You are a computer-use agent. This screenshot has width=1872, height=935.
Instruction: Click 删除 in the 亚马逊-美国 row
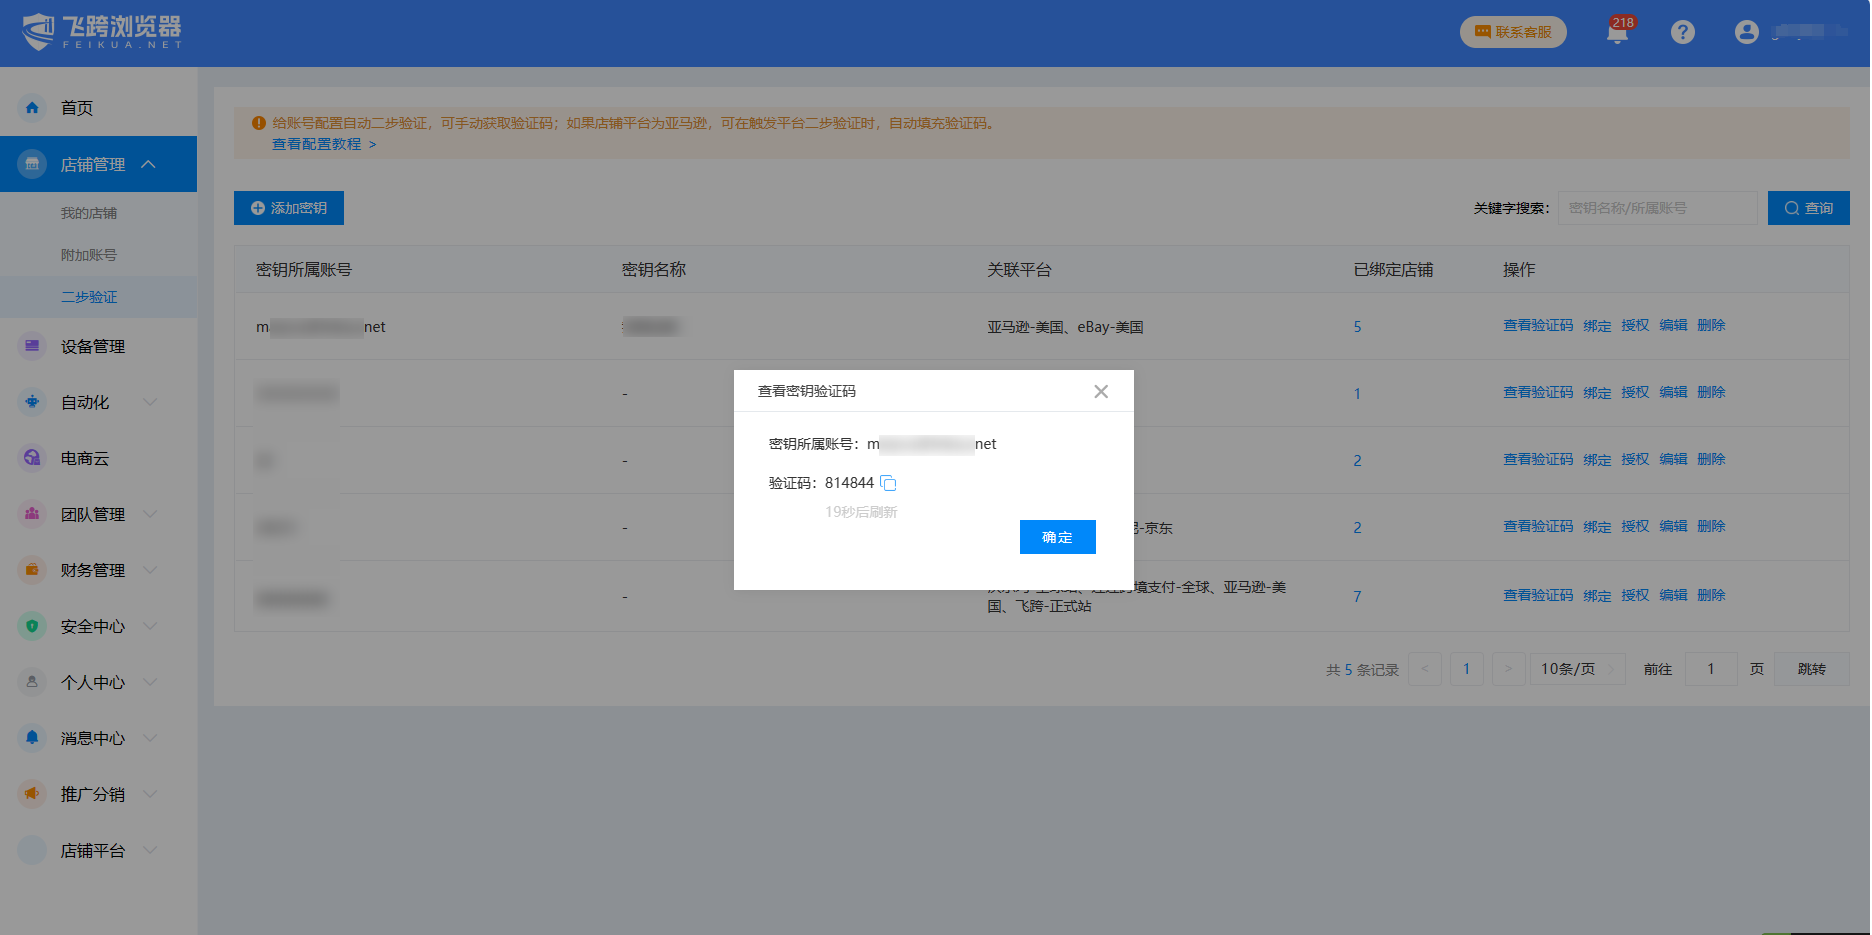tap(1711, 326)
